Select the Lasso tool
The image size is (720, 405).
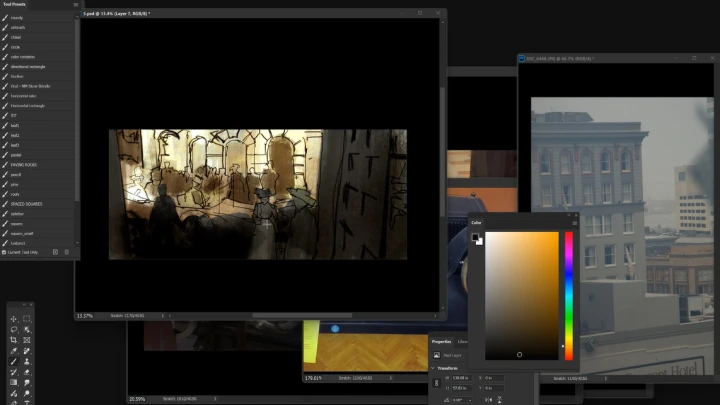pos(14,329)
